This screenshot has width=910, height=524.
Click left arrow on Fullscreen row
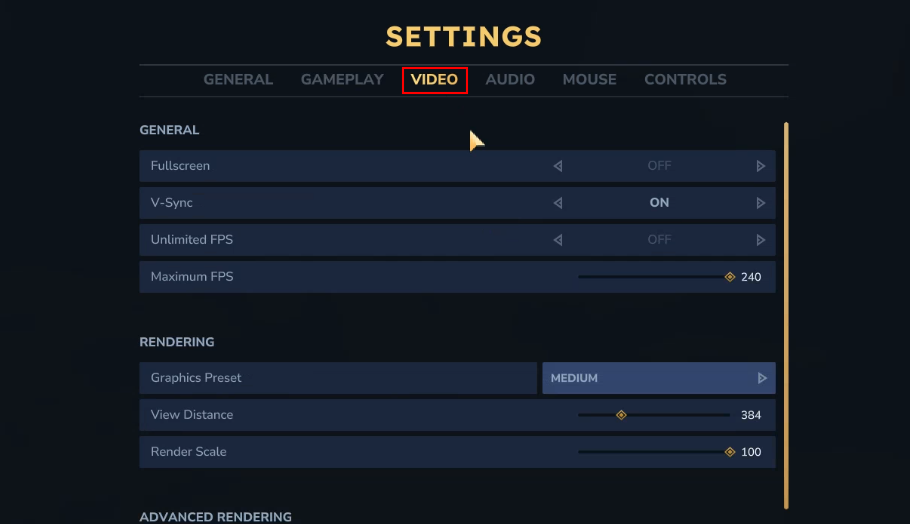[x=558, y=166]
